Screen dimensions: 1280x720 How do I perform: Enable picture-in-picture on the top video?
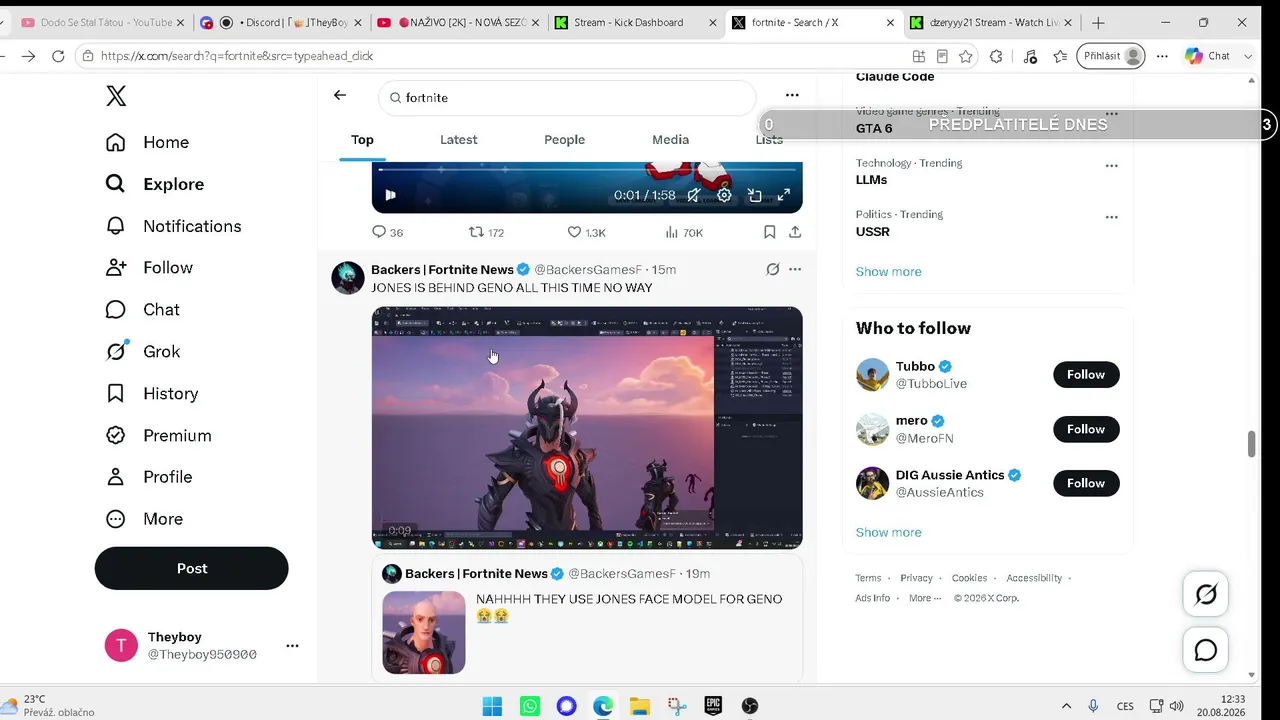click(754, 196)
